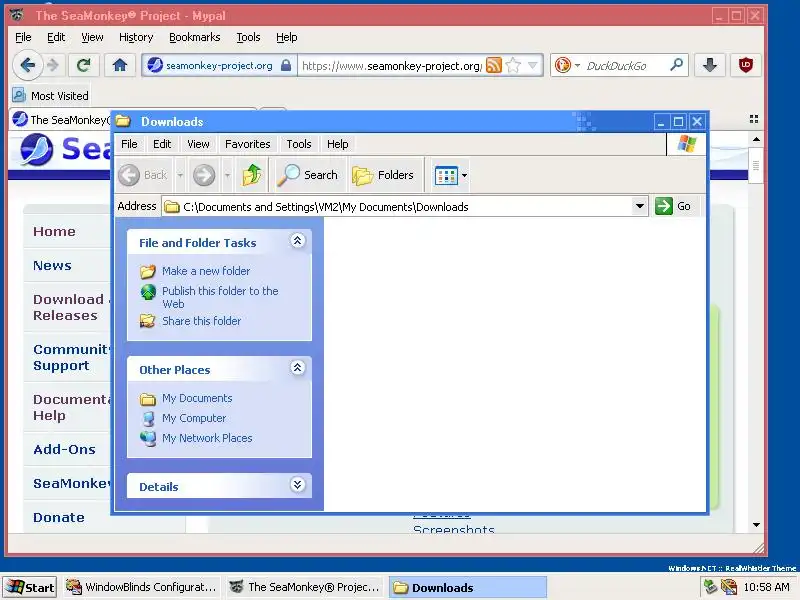This screenshot has width=800, height=600.
Task: Click the Go button in Explorer
Action: point(673,206)
